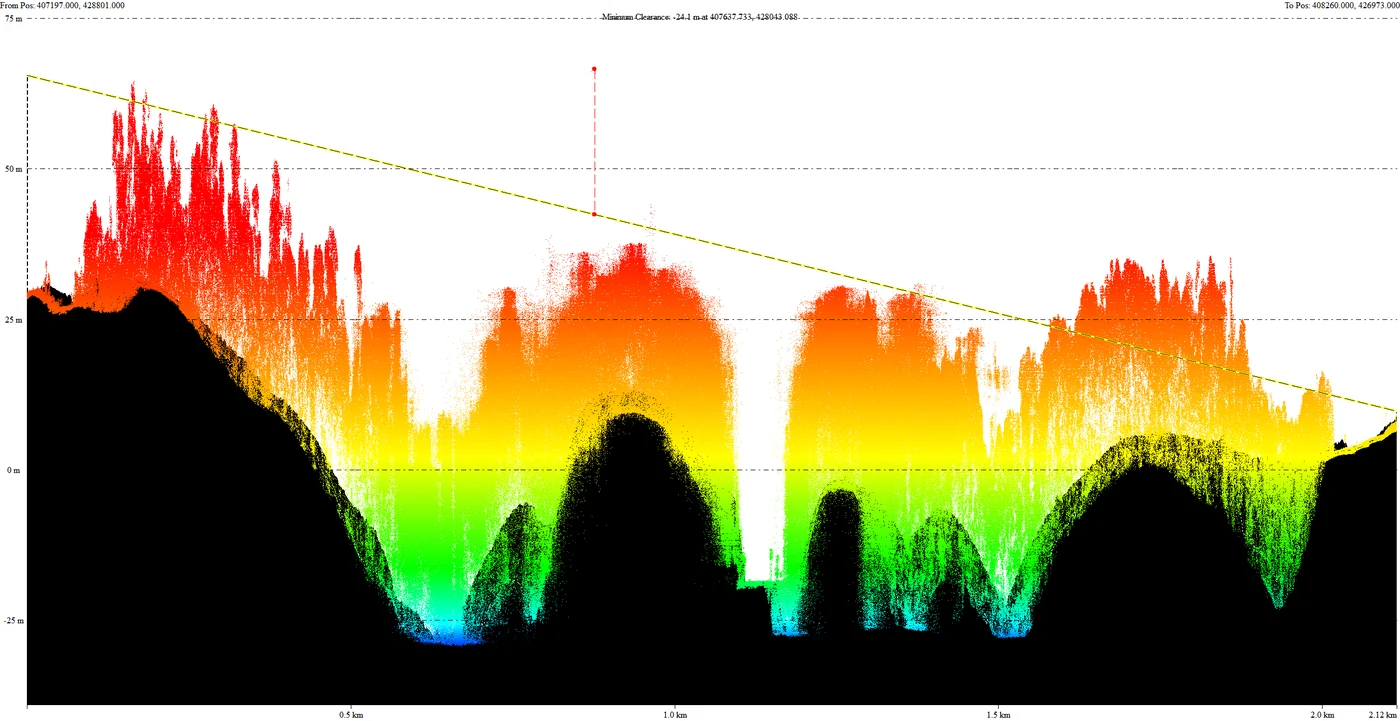Viewport: 1400px width, 721px height.
Task: Click the 'To Pos: 408260.000, 426973.000' label
Action: 1341,5
